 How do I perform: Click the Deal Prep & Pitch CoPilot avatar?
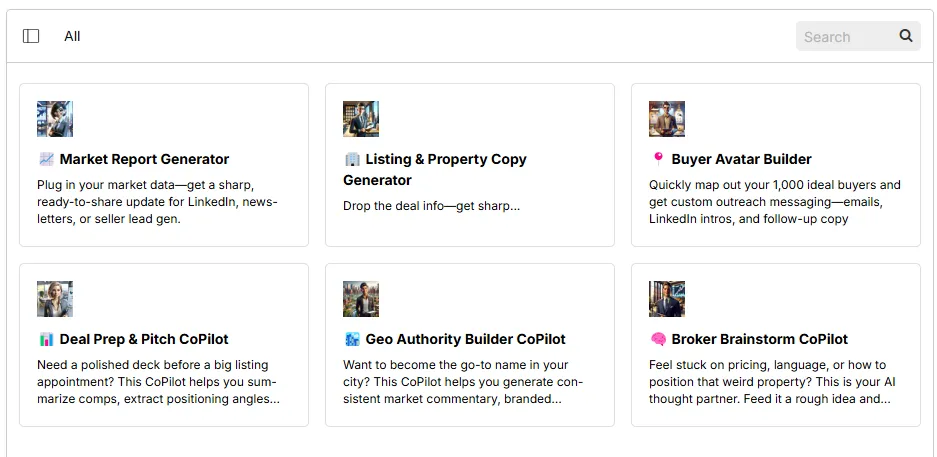click(55, 299)
